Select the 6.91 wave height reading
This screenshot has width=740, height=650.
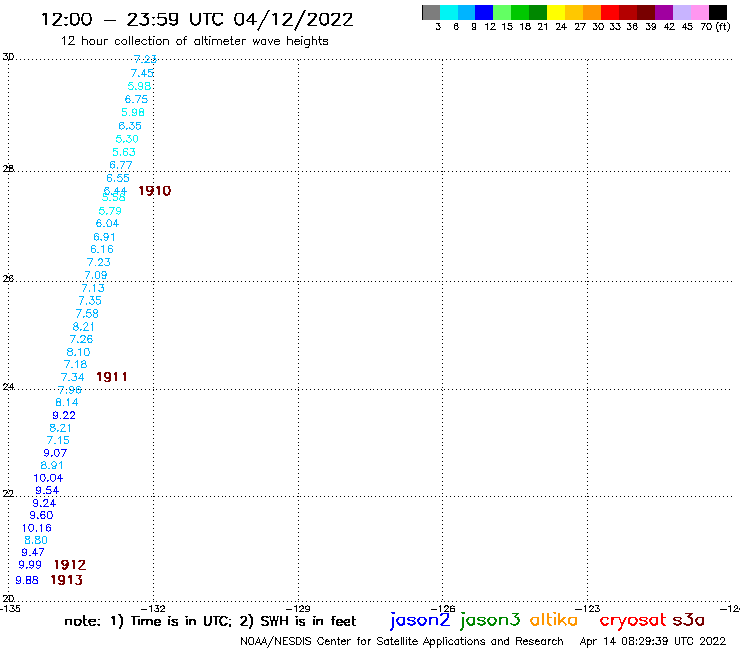[x=104, y=237]
